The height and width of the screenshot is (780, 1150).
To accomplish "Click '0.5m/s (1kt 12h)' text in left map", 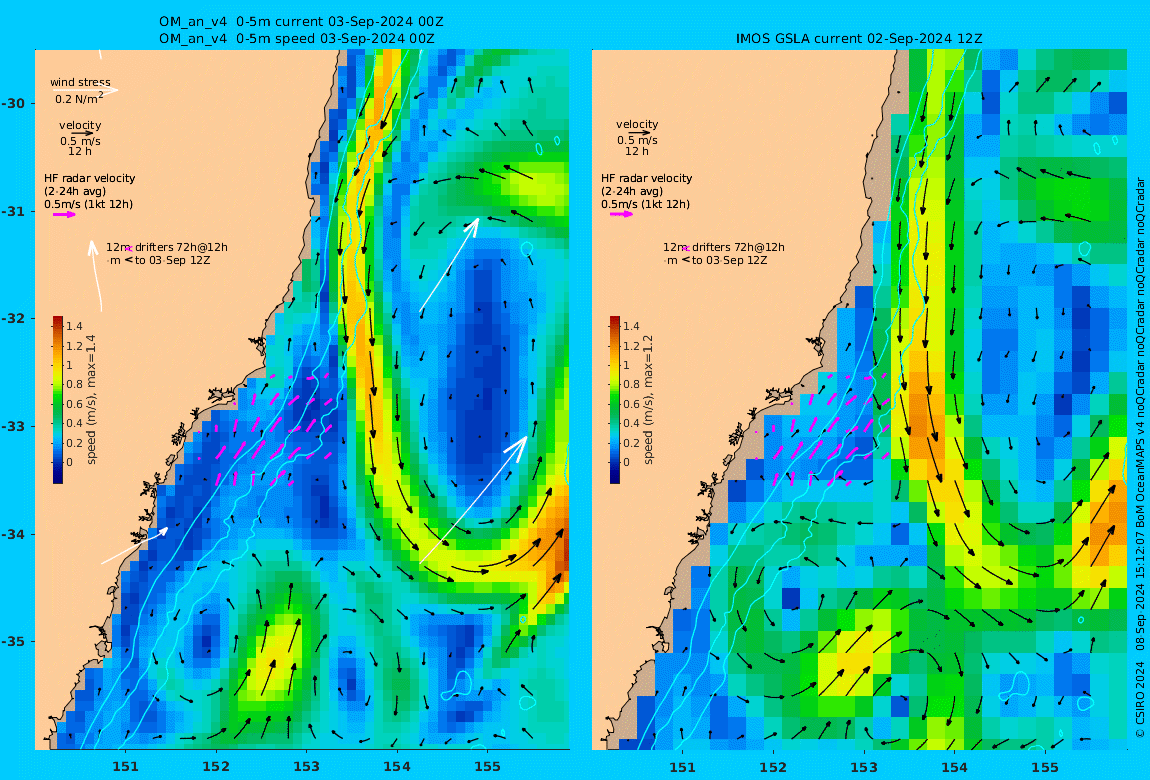I will tap(88, 205).
